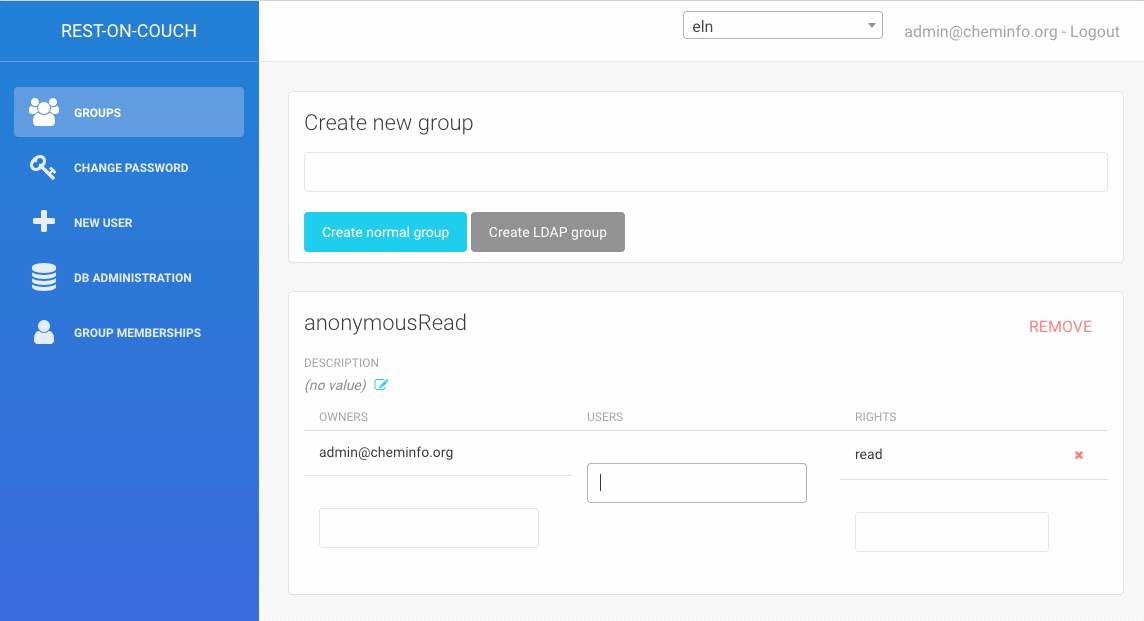The image size is (1144, 621).
Task: Focus the add owner input field
Action: coord(429,528)
